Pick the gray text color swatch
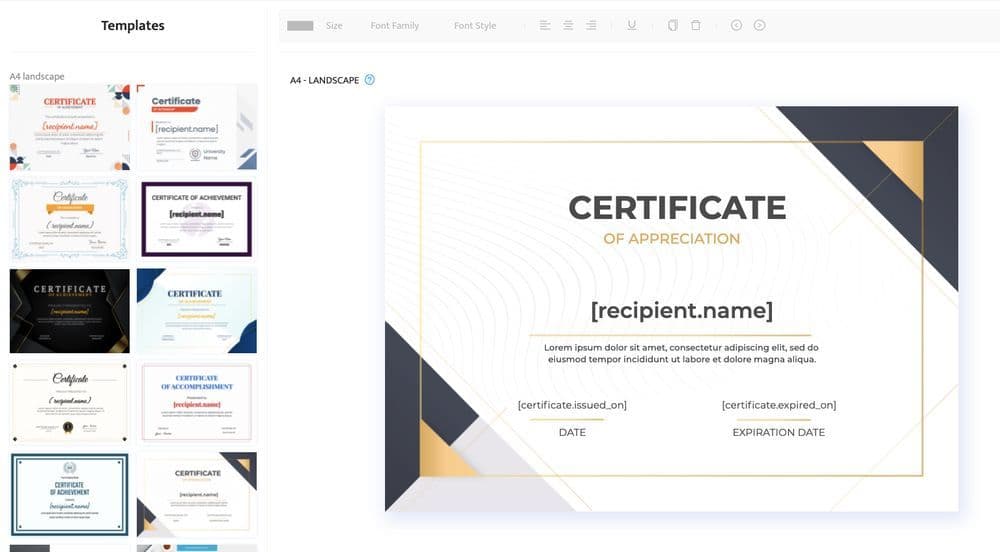Viewport: 1000px width, 552px height. point(300,26)
